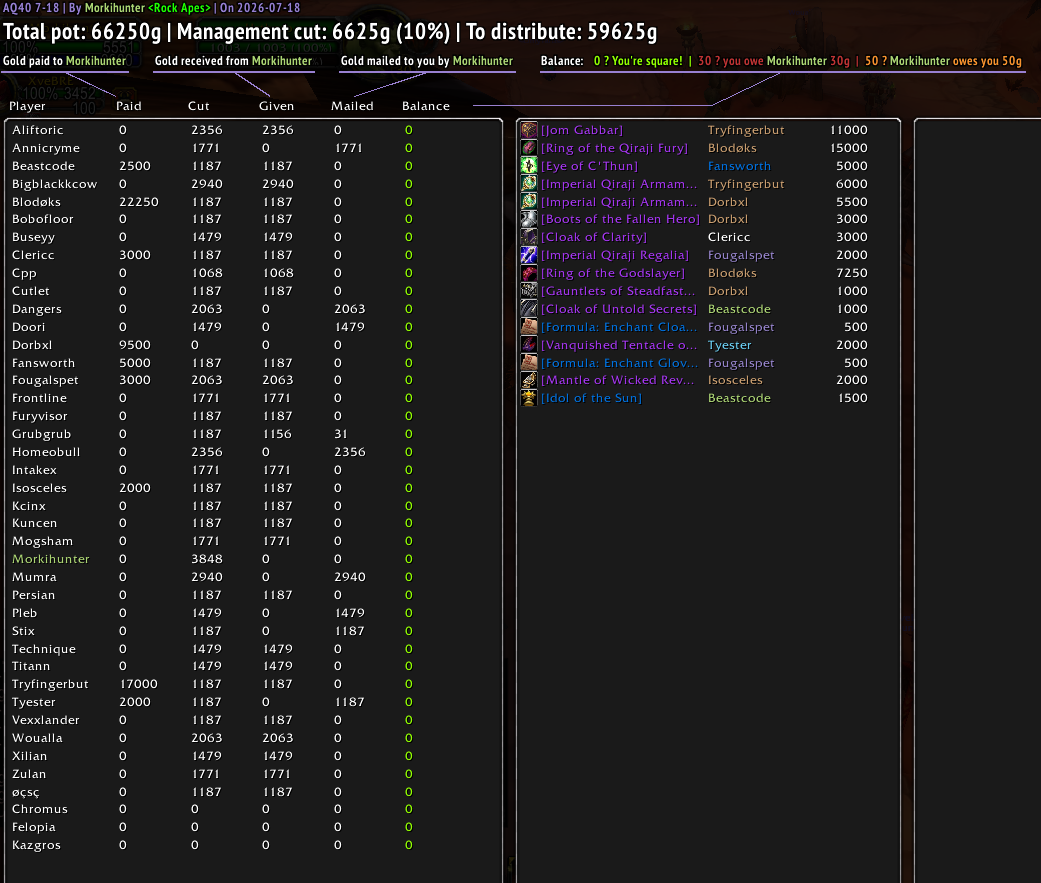The width and height of the screenshot is (1041, 883).
Task: Click Imperial Qiraji Armament icon in 5500 row
Action: [528, 202]
